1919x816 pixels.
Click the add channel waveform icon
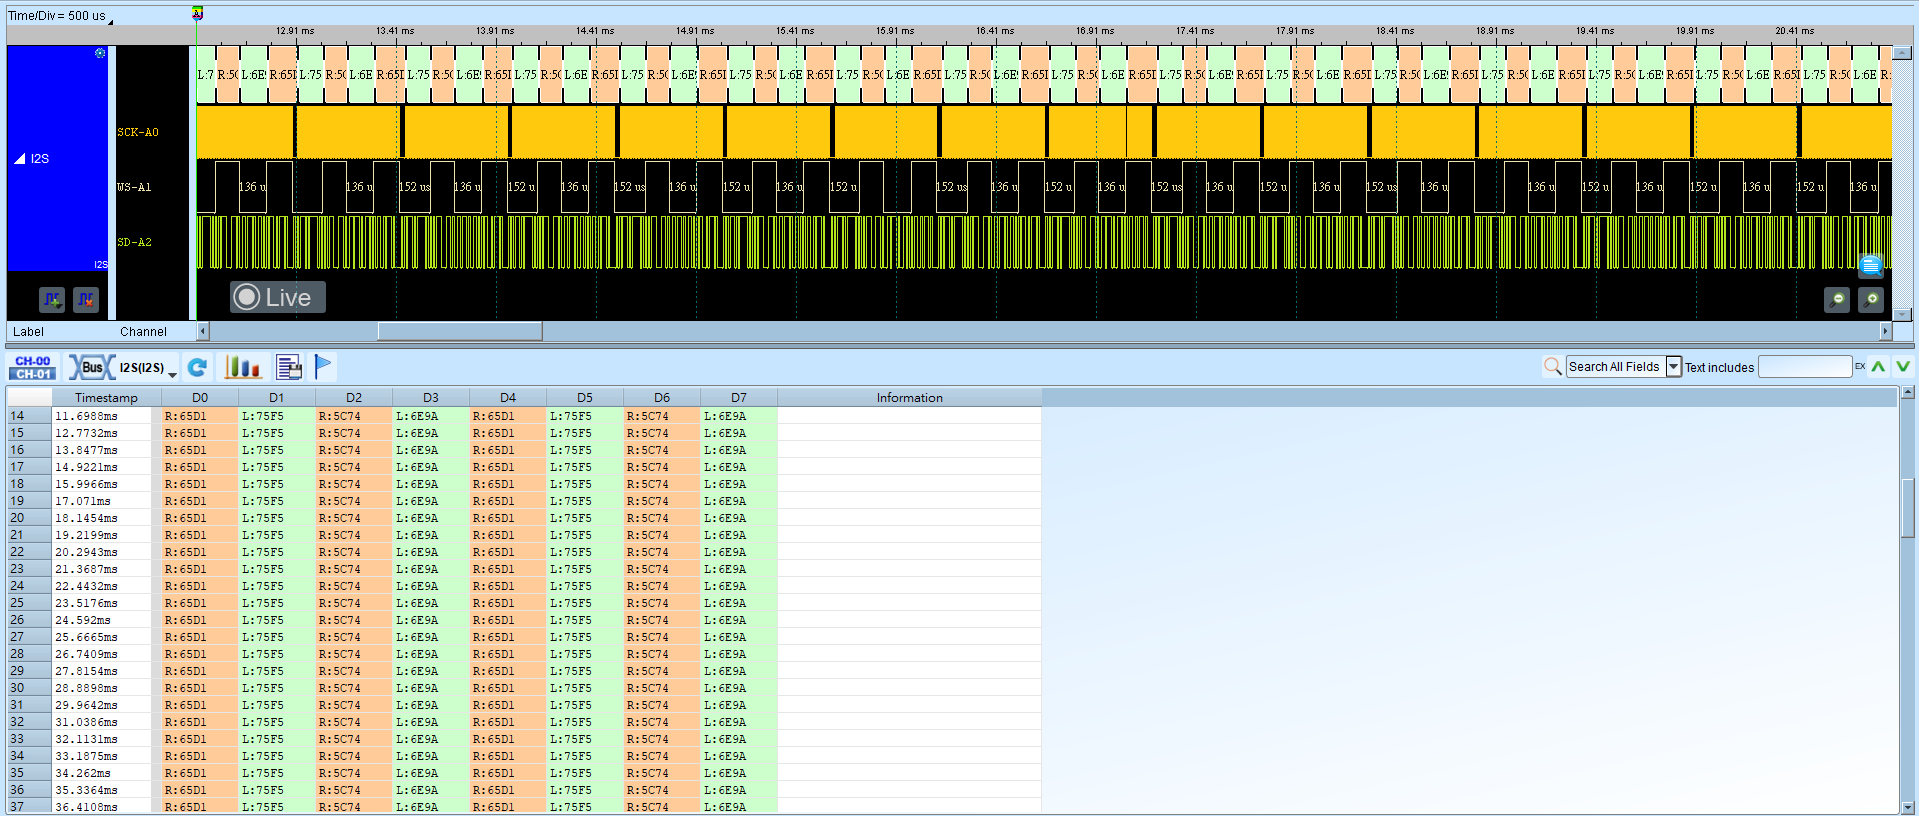[x=52, y=299]
